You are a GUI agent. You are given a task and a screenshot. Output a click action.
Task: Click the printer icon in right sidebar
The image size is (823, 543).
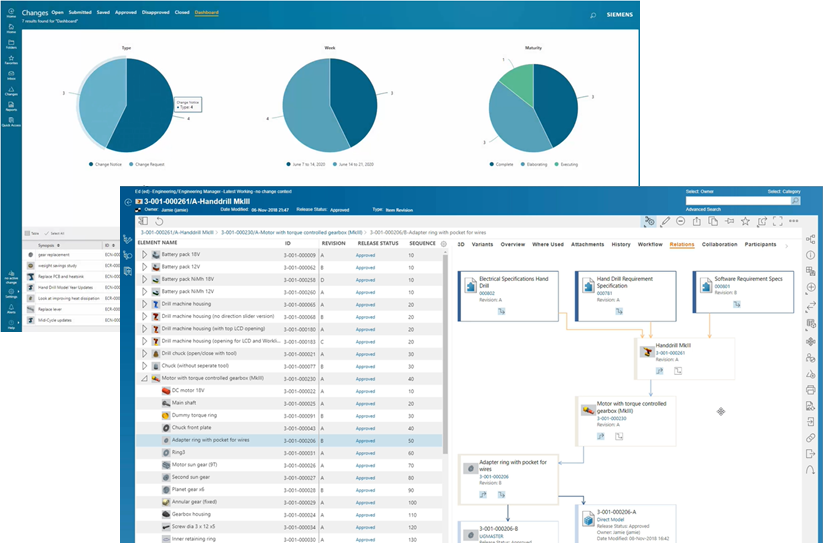tap(811, 390)
